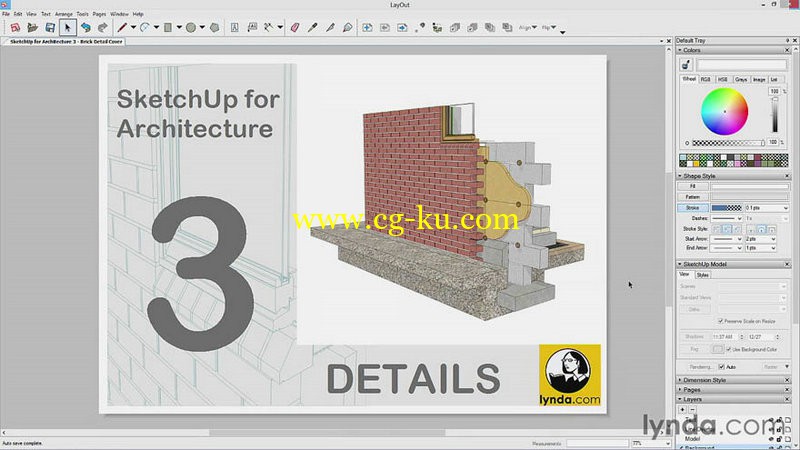Click the brightness vertical slider
This screenshot has width=800, height=450.
(775, 115)
